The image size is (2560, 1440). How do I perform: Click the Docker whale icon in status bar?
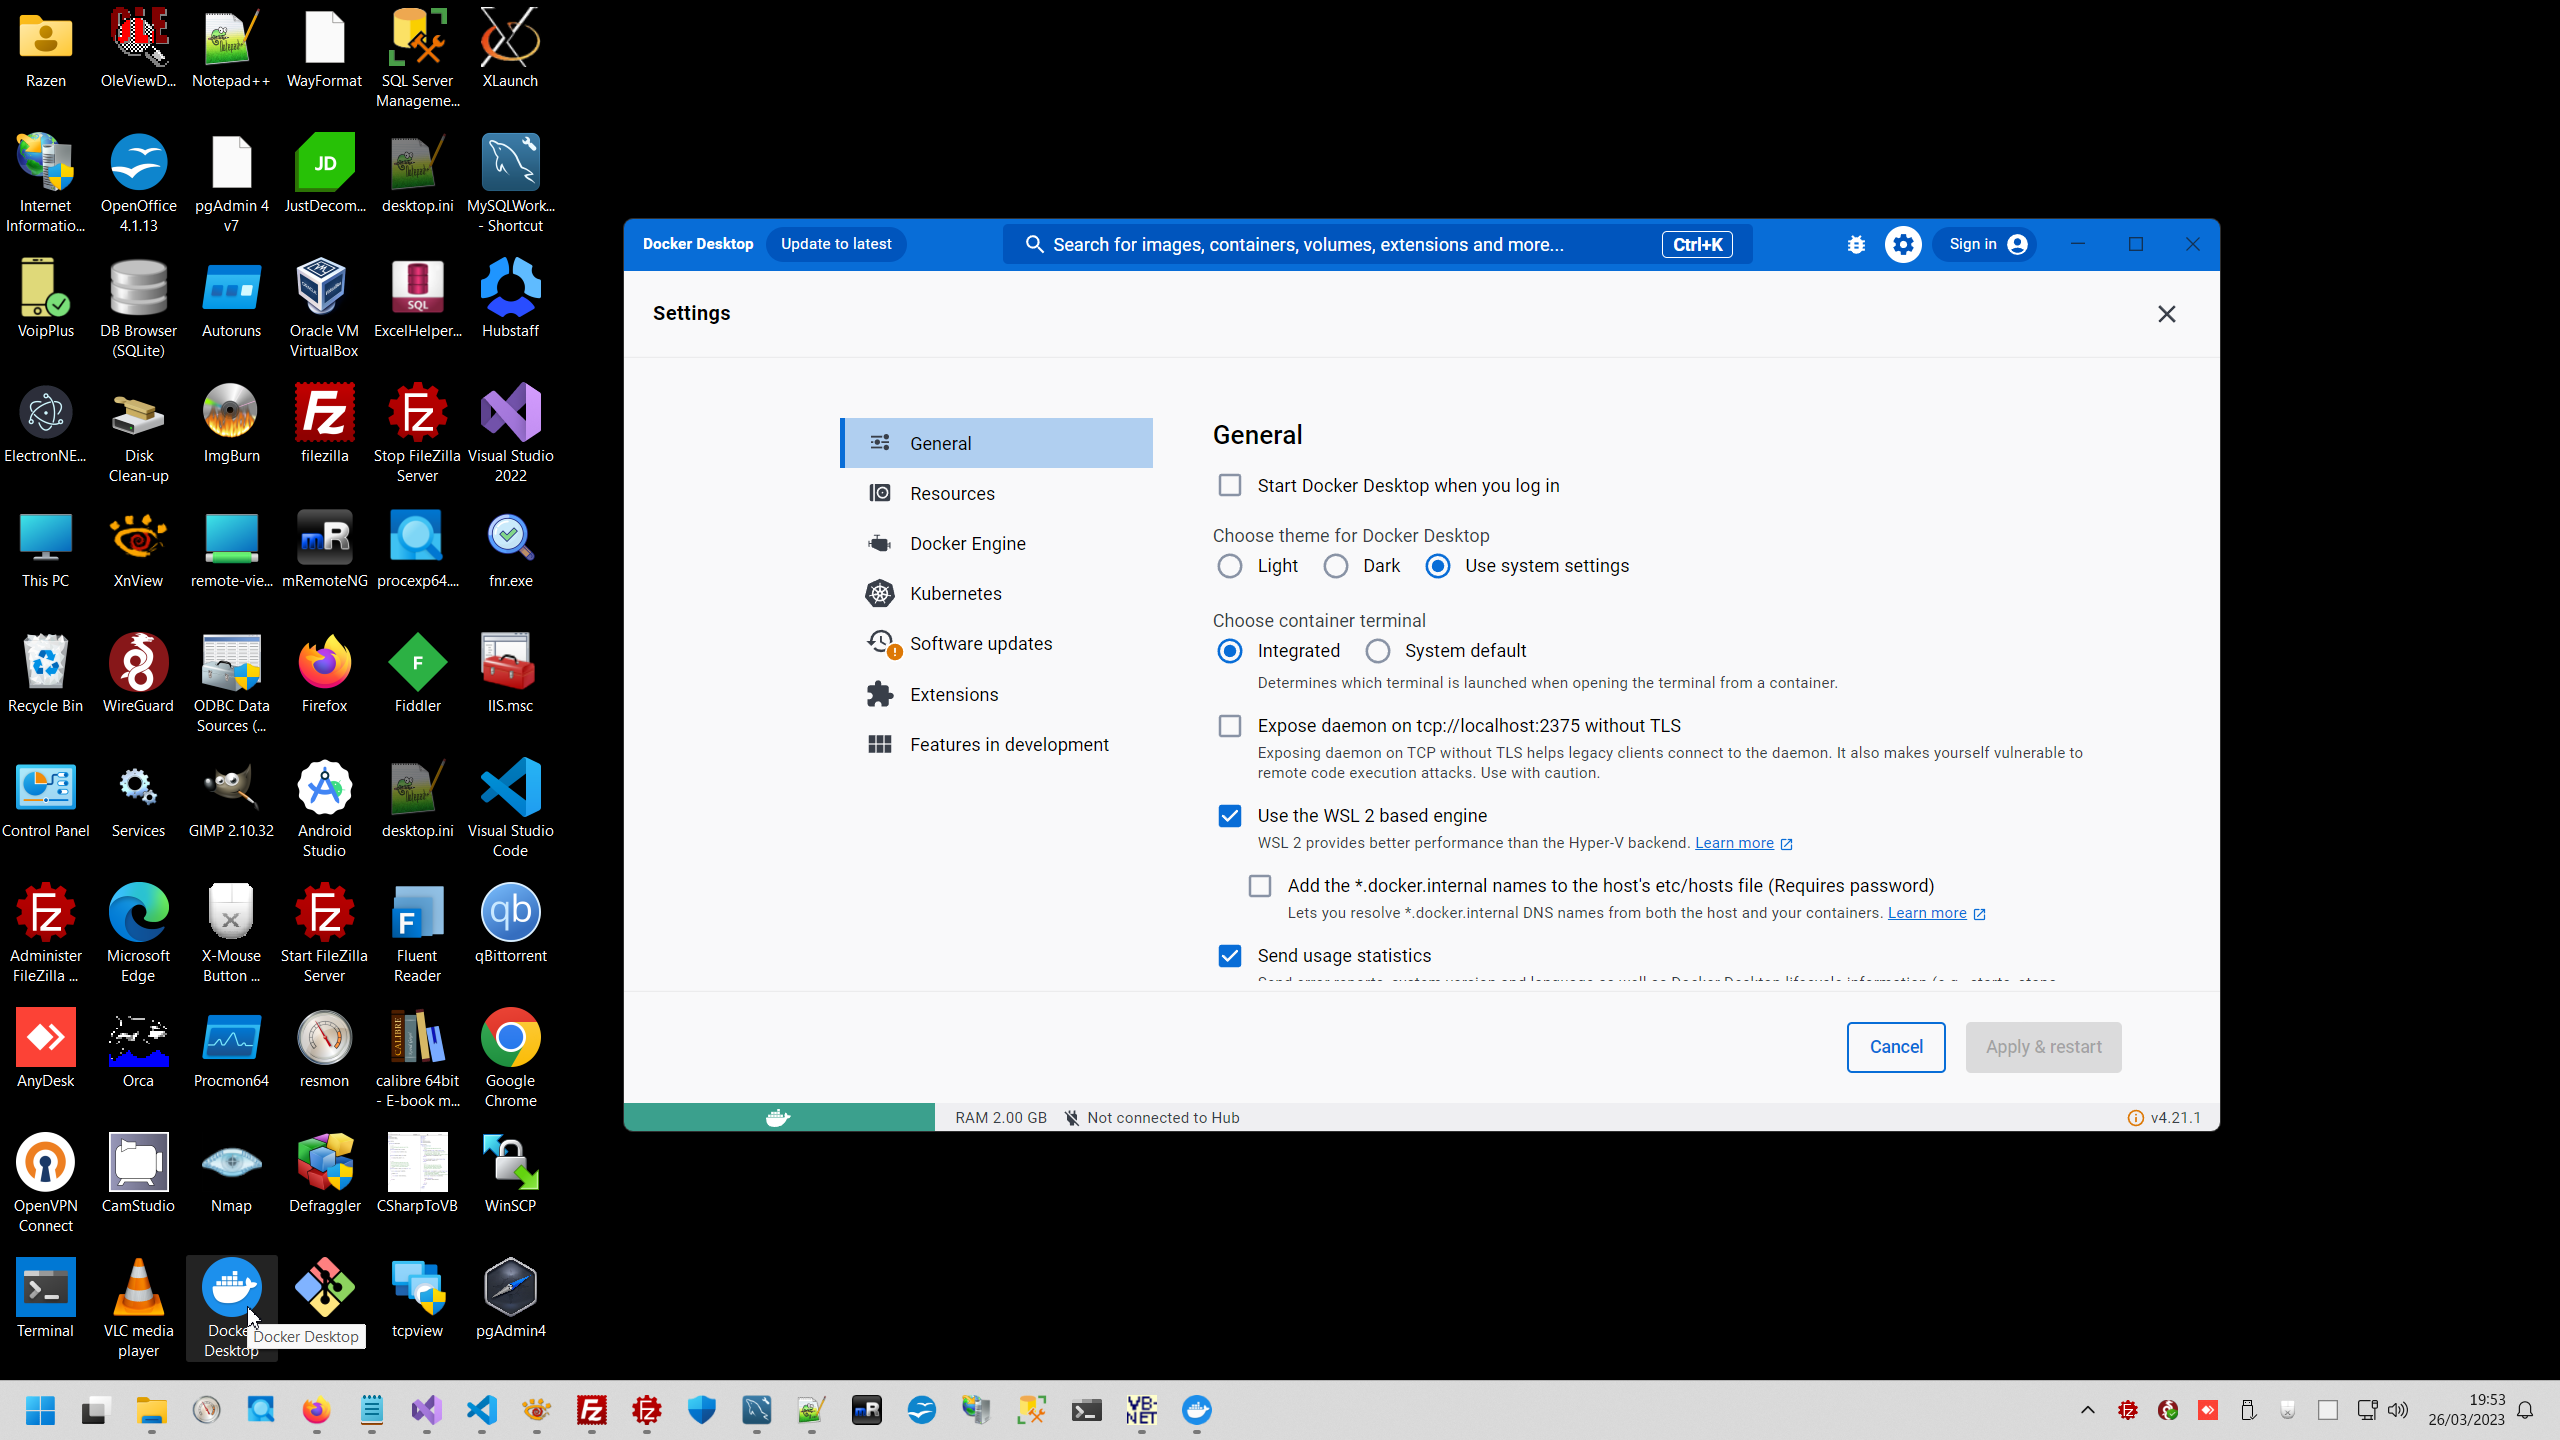[x=778, y=1117]
